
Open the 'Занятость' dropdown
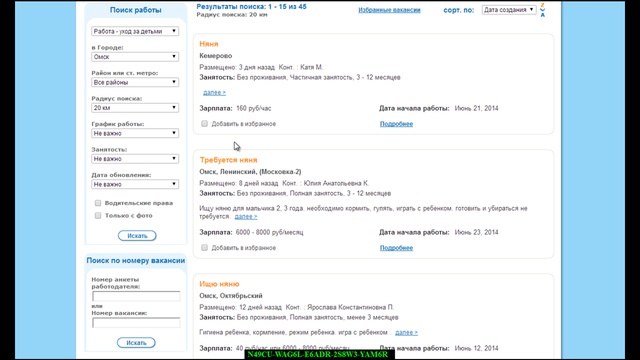click(x=135, y=159)
